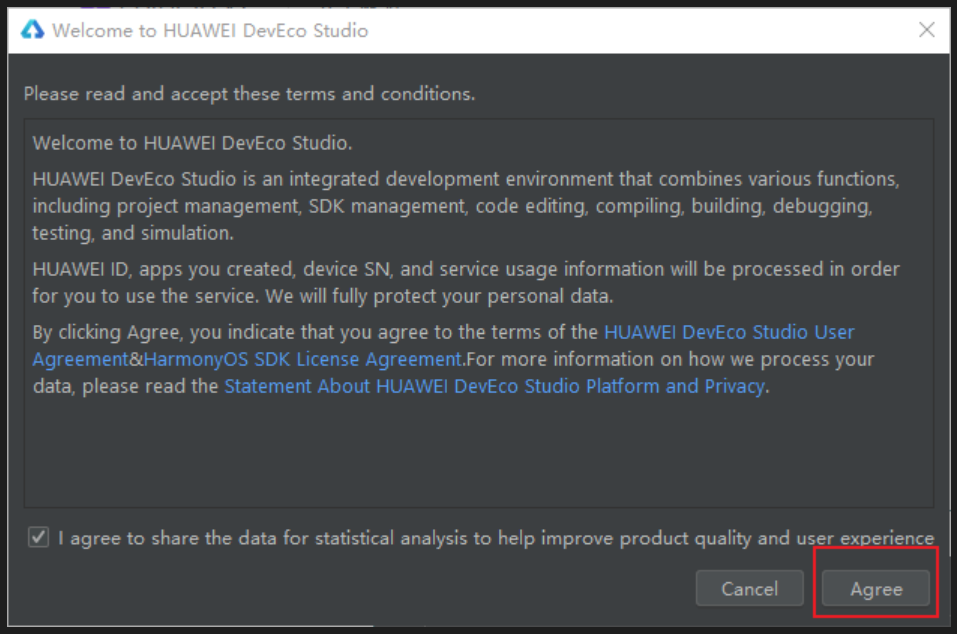Screen dimensions: 957x634
Task: Open the HarmonyOS SDK License Agreement link
Action: [303, 359]
